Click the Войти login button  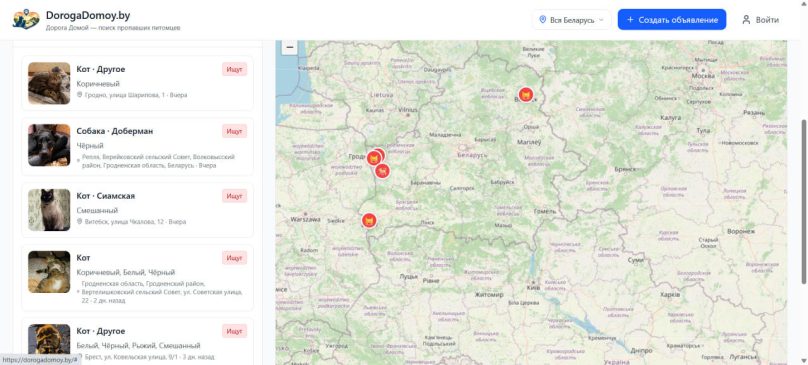pyautogui.click(x=760, y=20)
